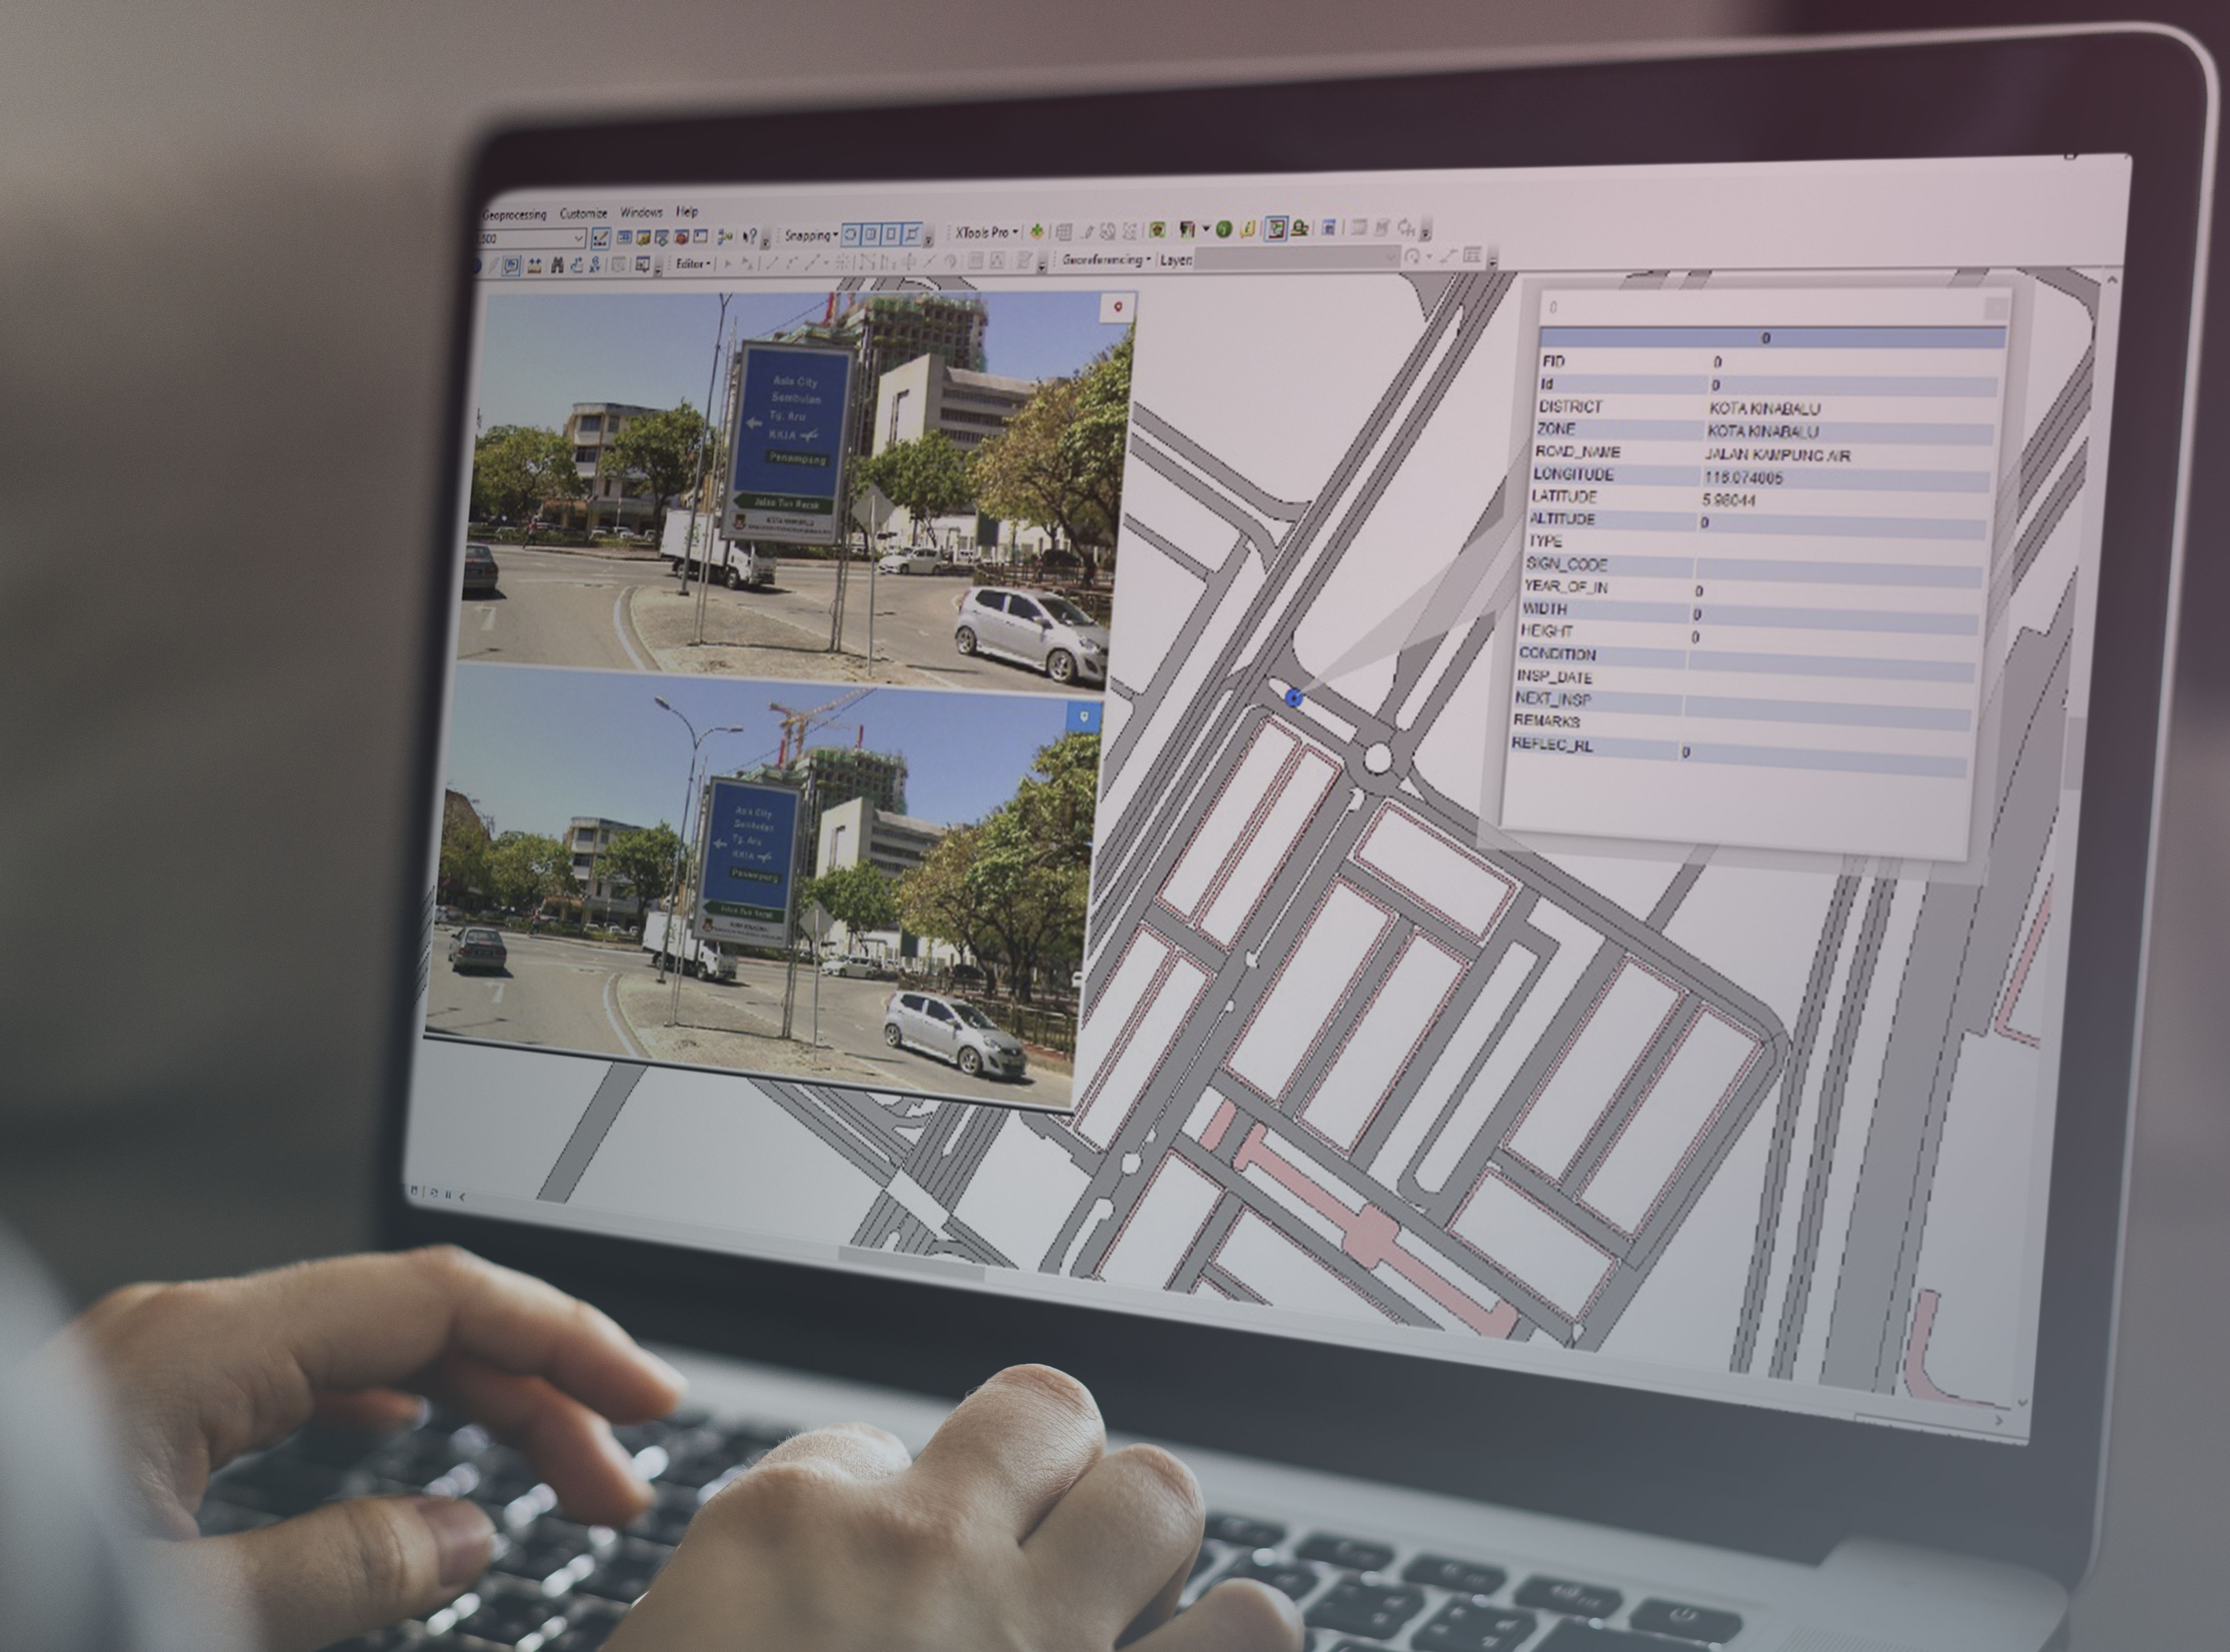Viewport: 2230px width, 1652px height.
Task: Click the blue pin icon on bottom photo
Action: click(x=1083, y=717)
